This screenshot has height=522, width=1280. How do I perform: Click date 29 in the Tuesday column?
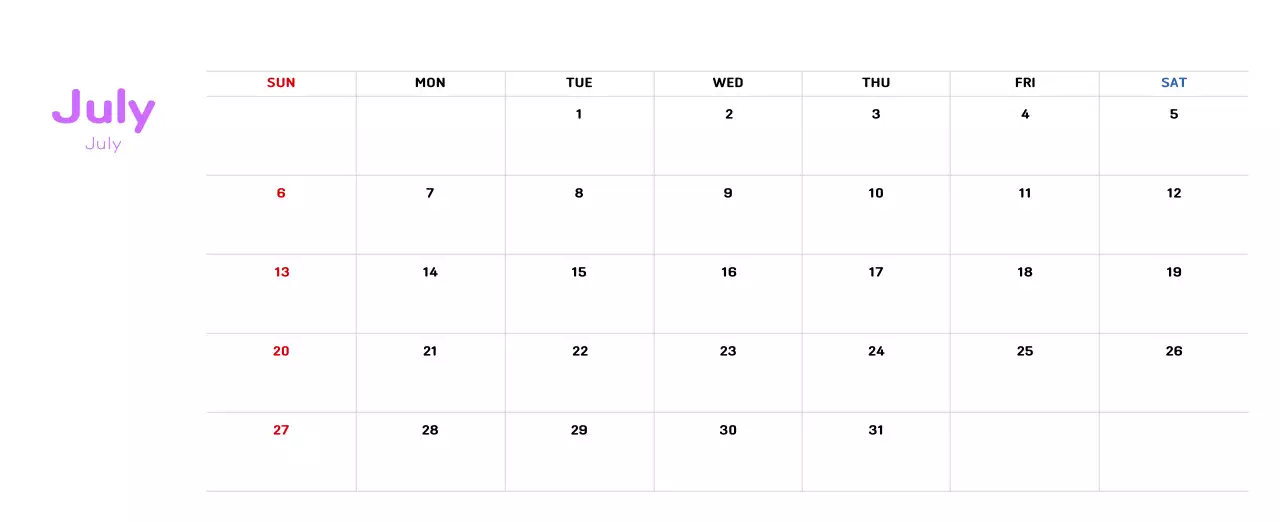pyautogui.click(x=579, y=430)
